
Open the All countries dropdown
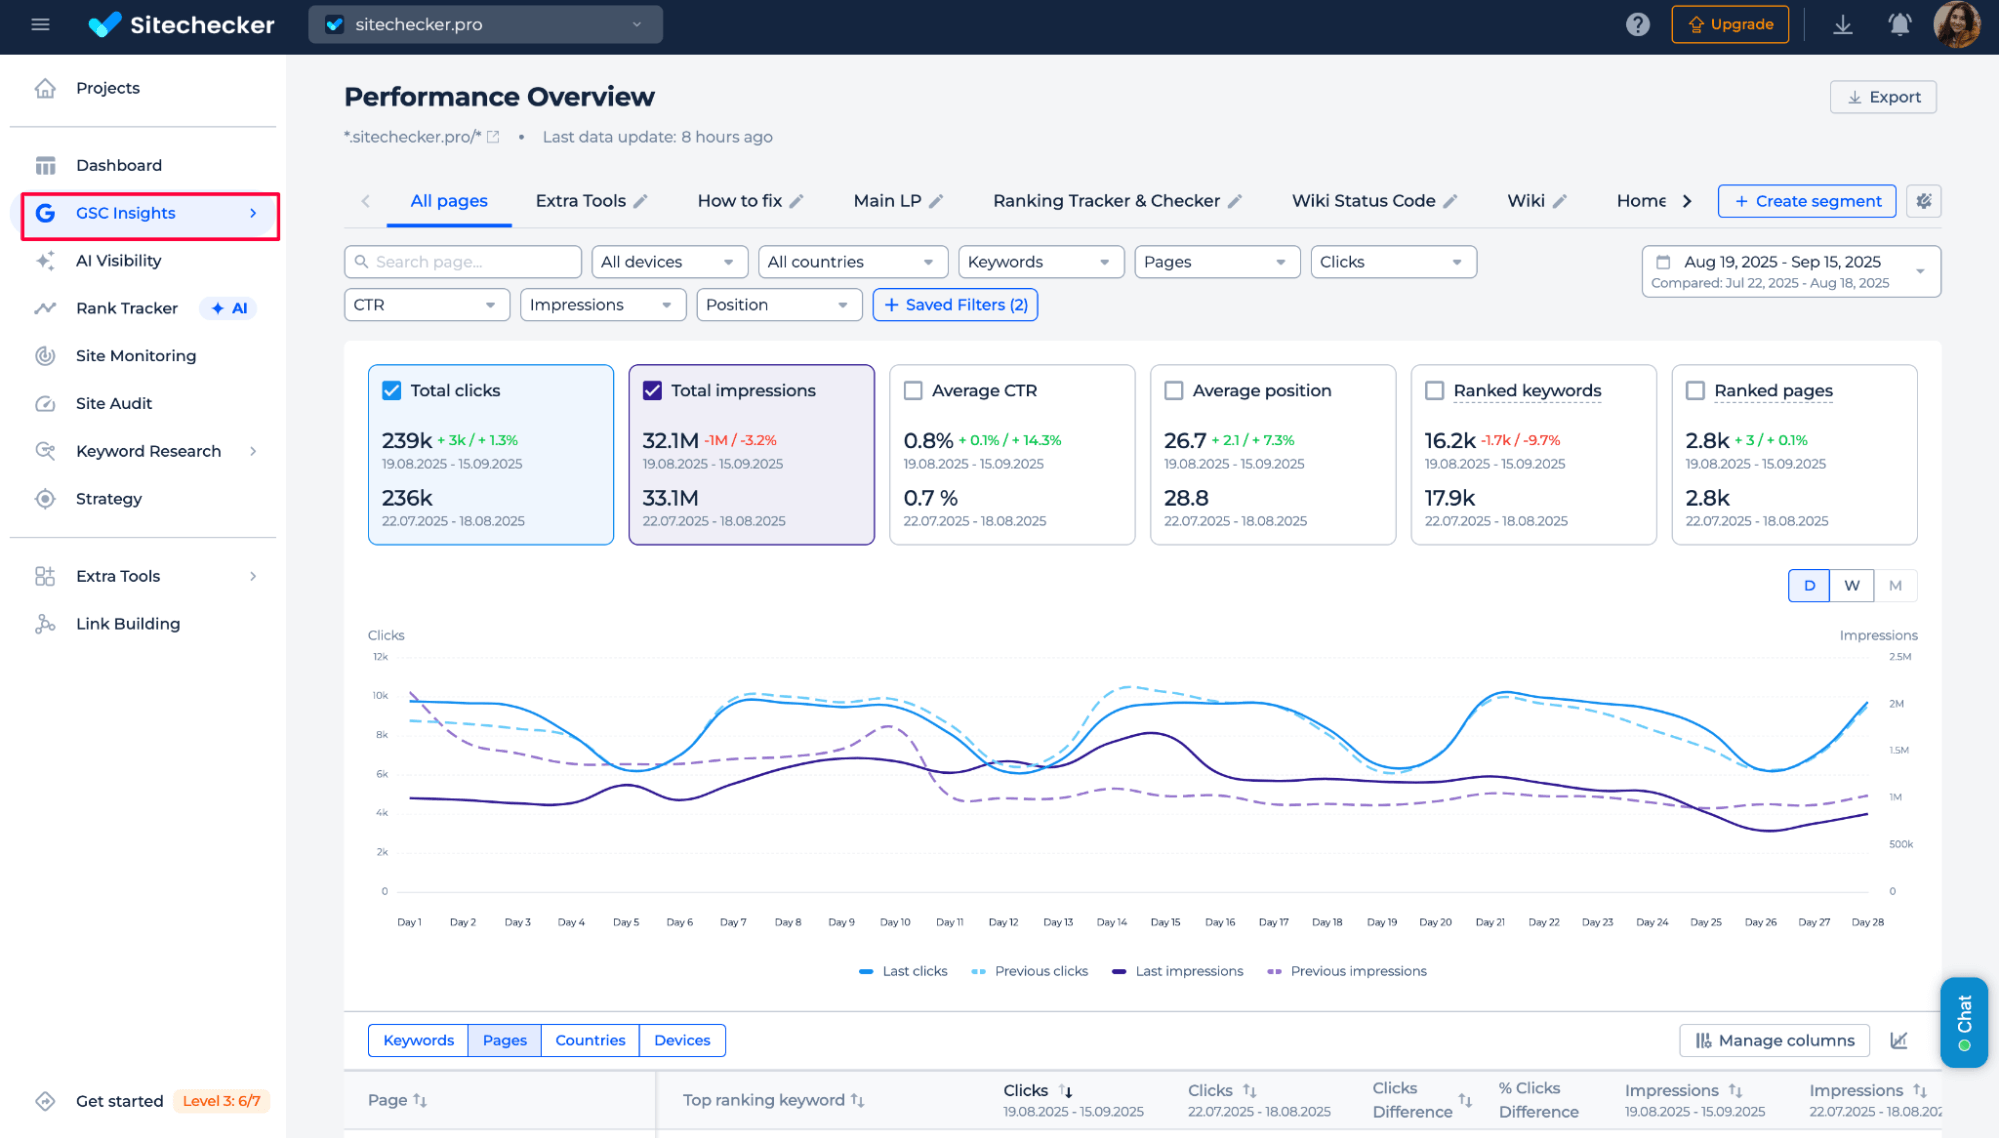coord(853,262)
